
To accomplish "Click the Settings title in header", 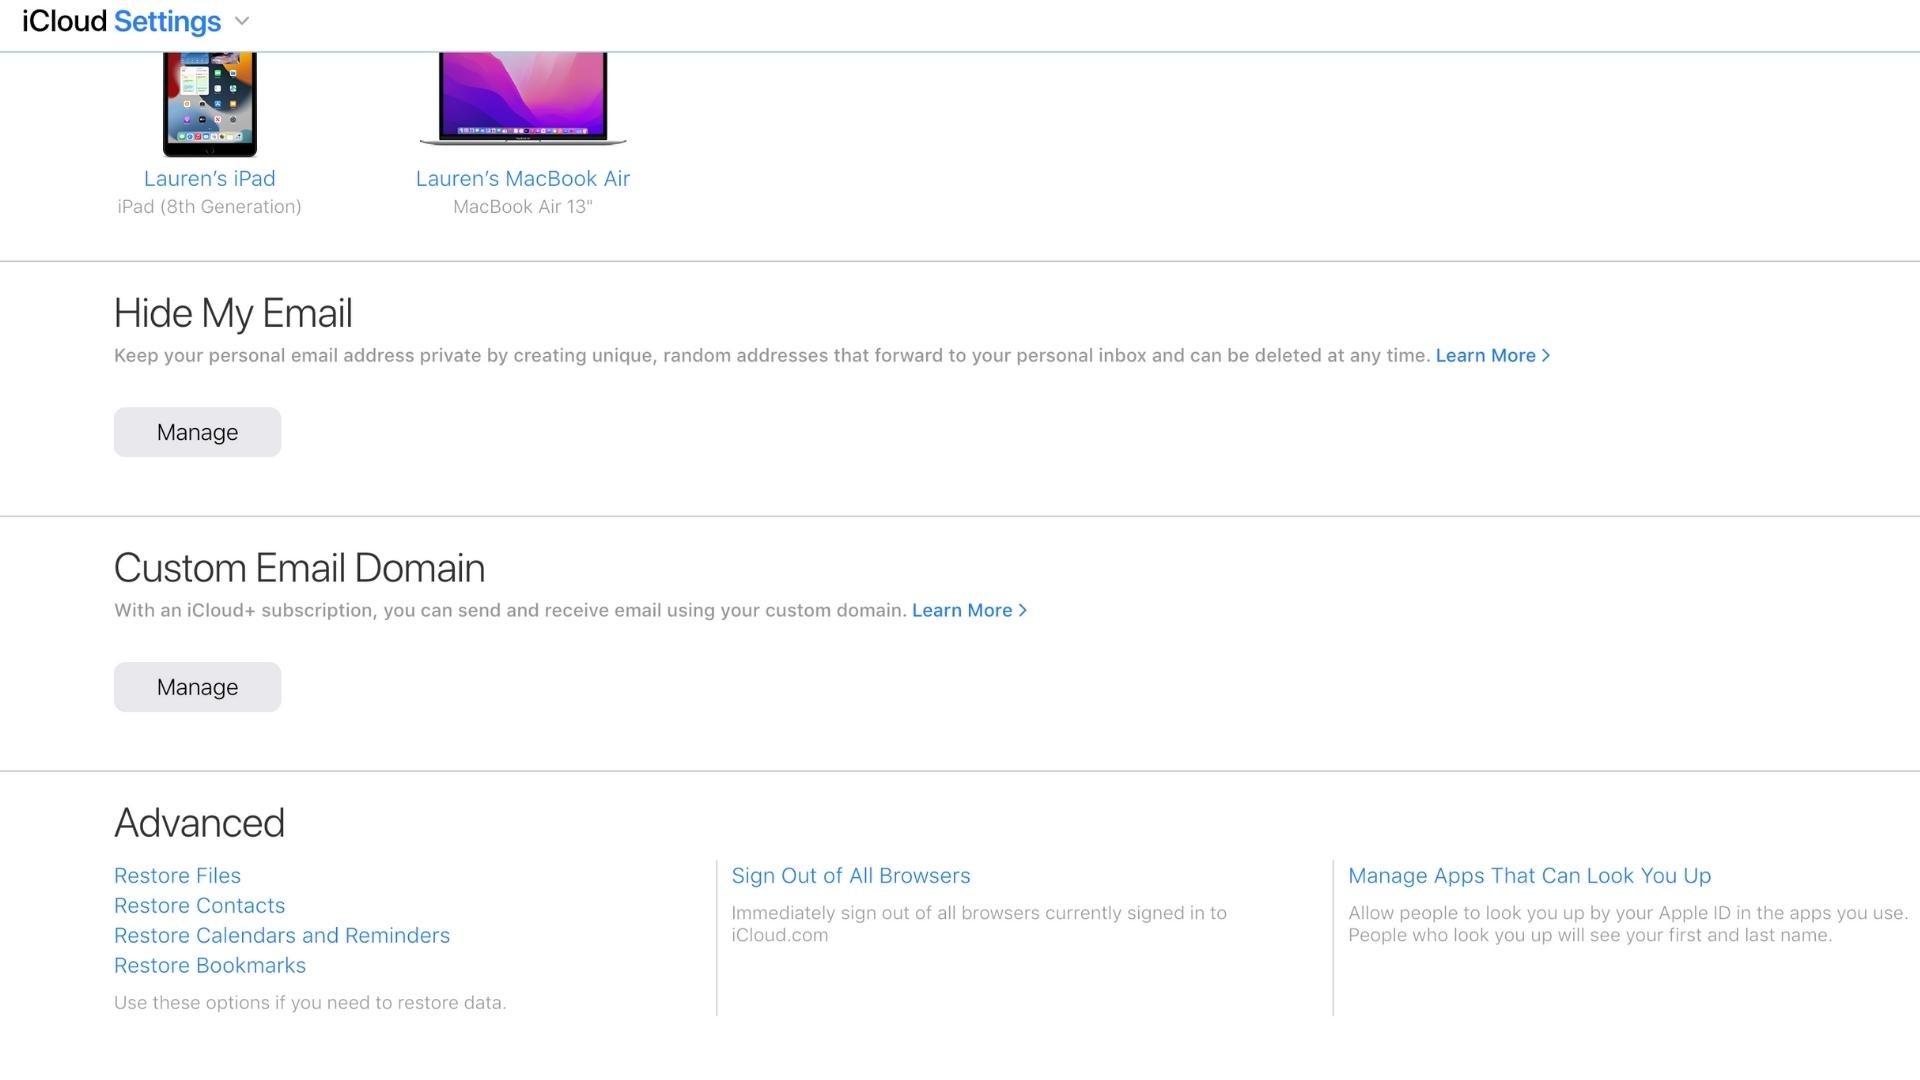I will (167, 21).
